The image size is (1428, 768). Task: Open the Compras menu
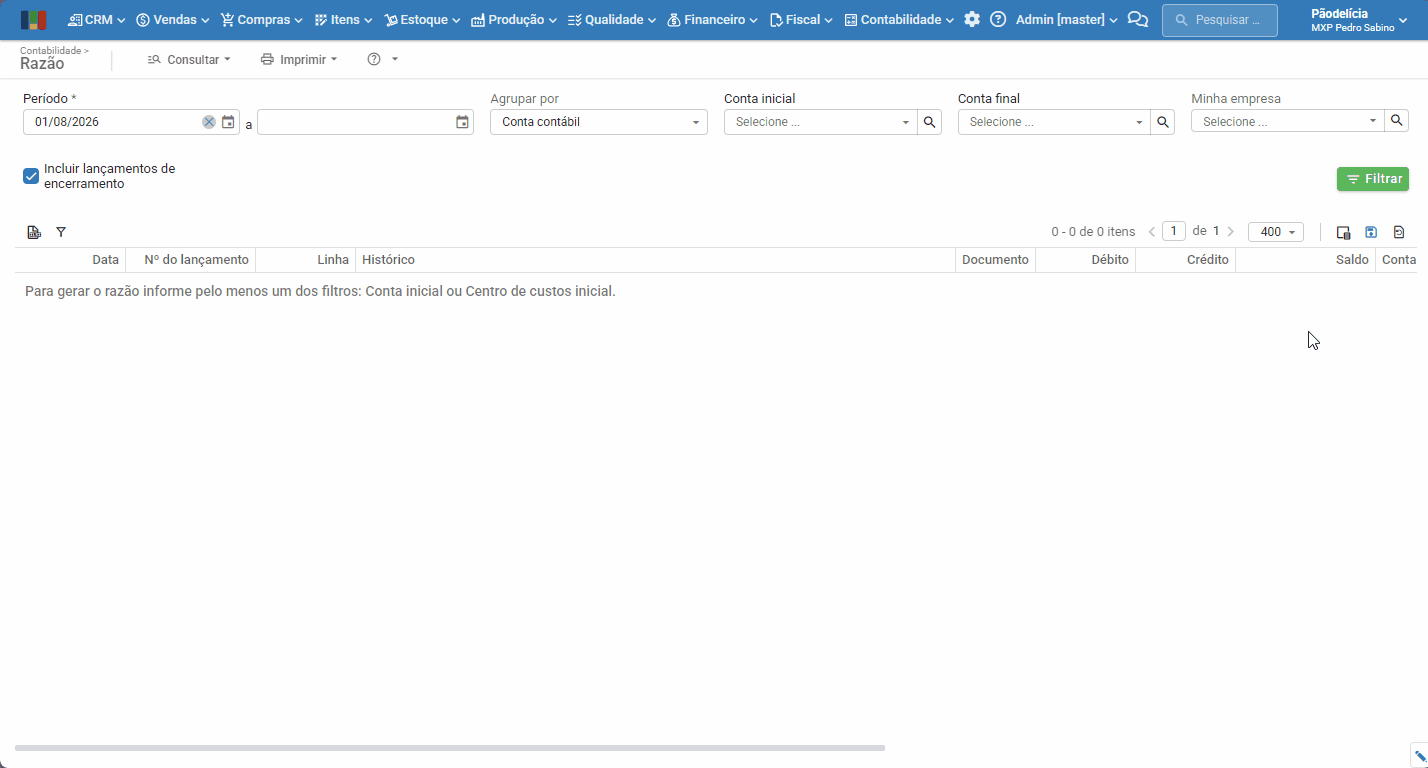261,20
